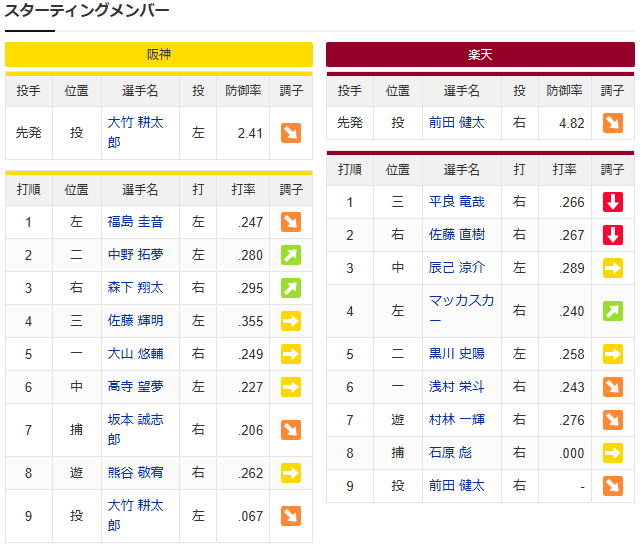Click yellow arrow icon for 辰己 涼介

613,268
